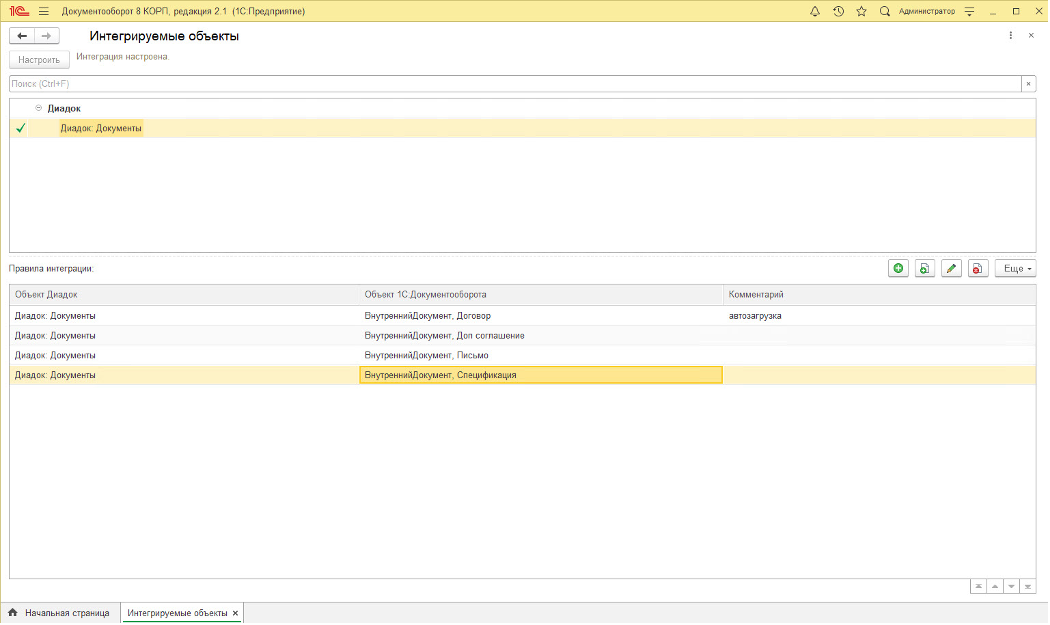Select the ВнутреннийДокумент, Доп соглашение cell

tap(541, 336)
